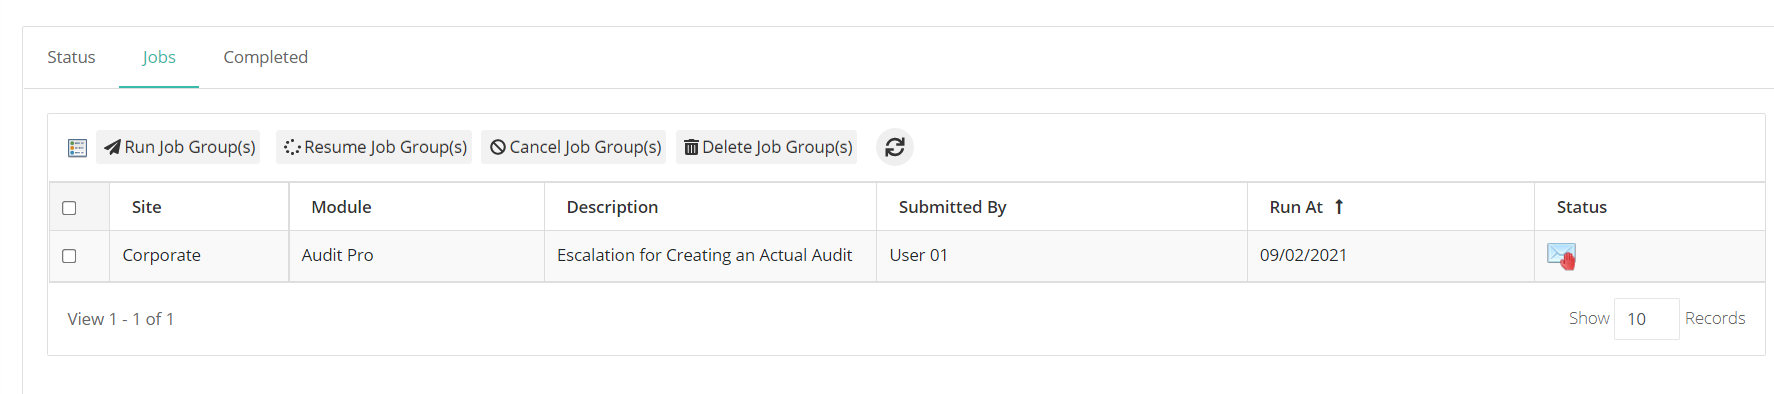The image size is (1774, 394).
Task: Select the Jobs tab
Action: click(x=159, y=57)
